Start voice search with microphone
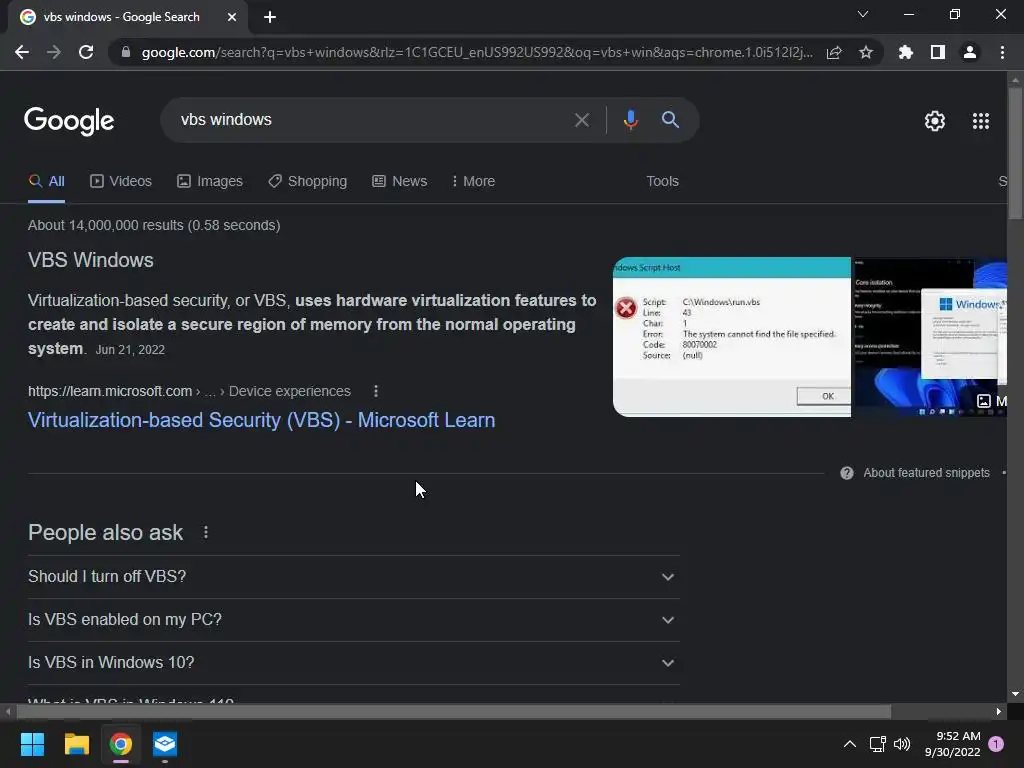This screenshot has height=768, width=1024. 630,120
